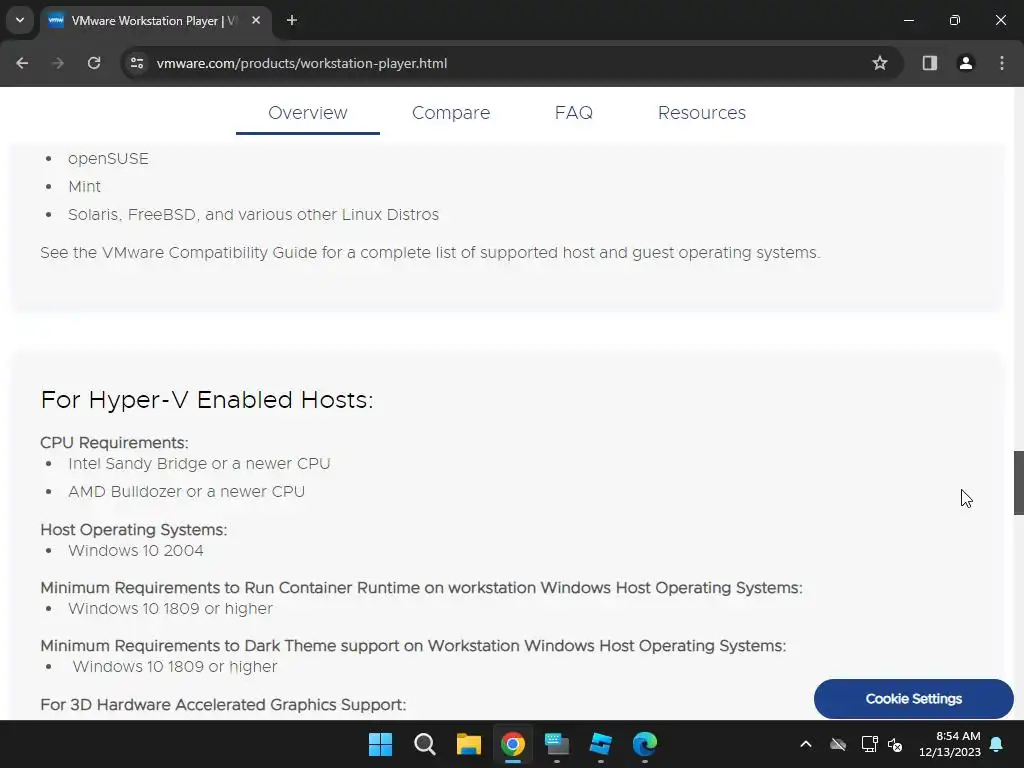Switch to the Overview tab
Screen dimensions: 1024x768
pos(308,113)
